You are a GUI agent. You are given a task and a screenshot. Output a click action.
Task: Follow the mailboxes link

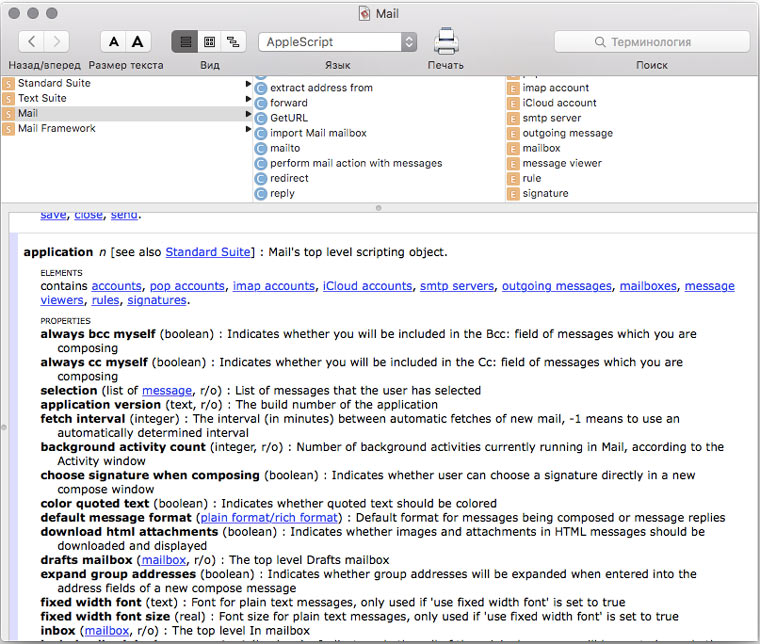(x=648, y=286)
